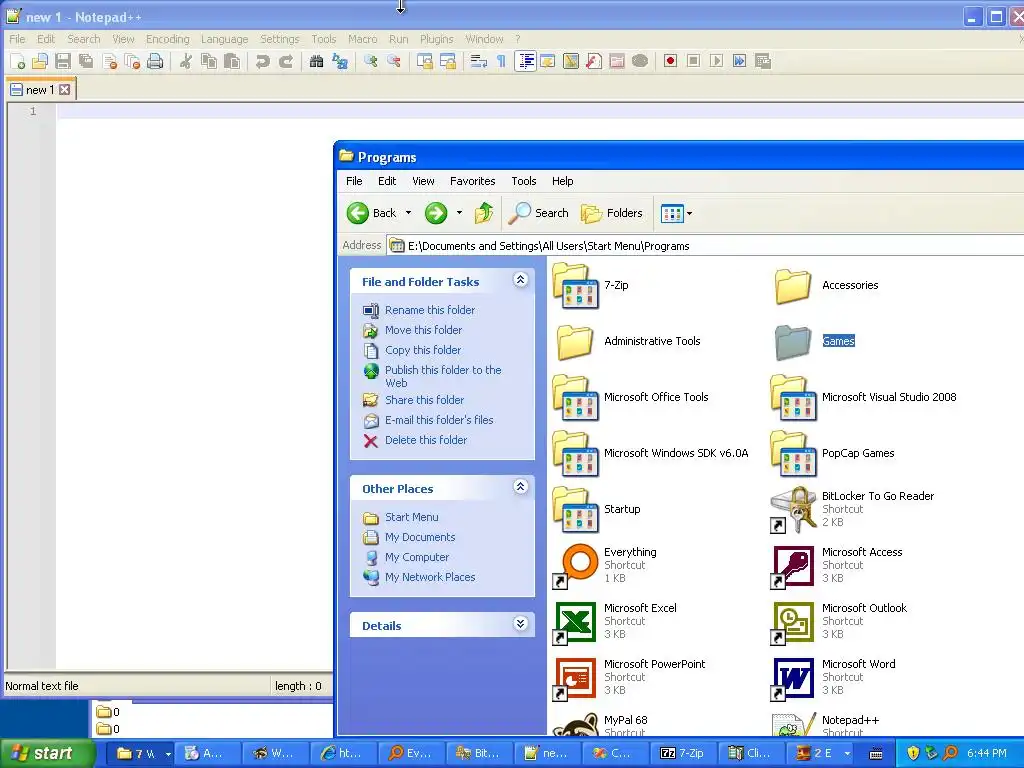Toggle Word Wrap in Notepad++ toolbar
The width and height of the screenshot is (1024, 768).
pyautogui.click(x=479, y=61)
